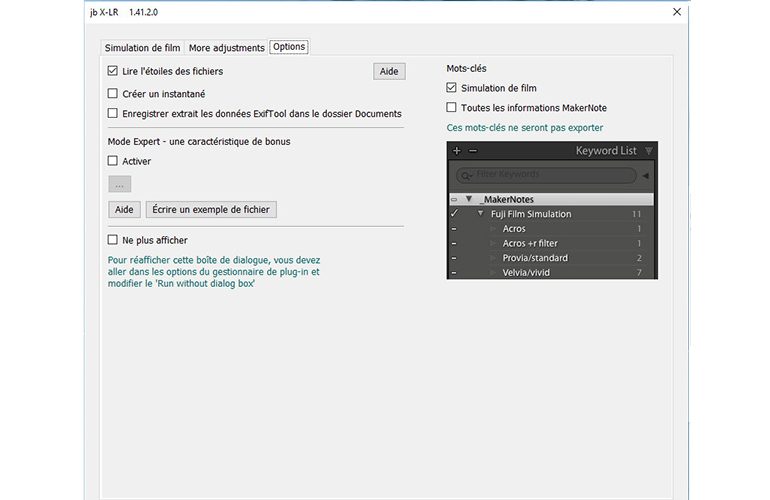Toggle 'Toutes les informations MakerNote' checkbox
The image size is (770, 500).
[452, 108]
